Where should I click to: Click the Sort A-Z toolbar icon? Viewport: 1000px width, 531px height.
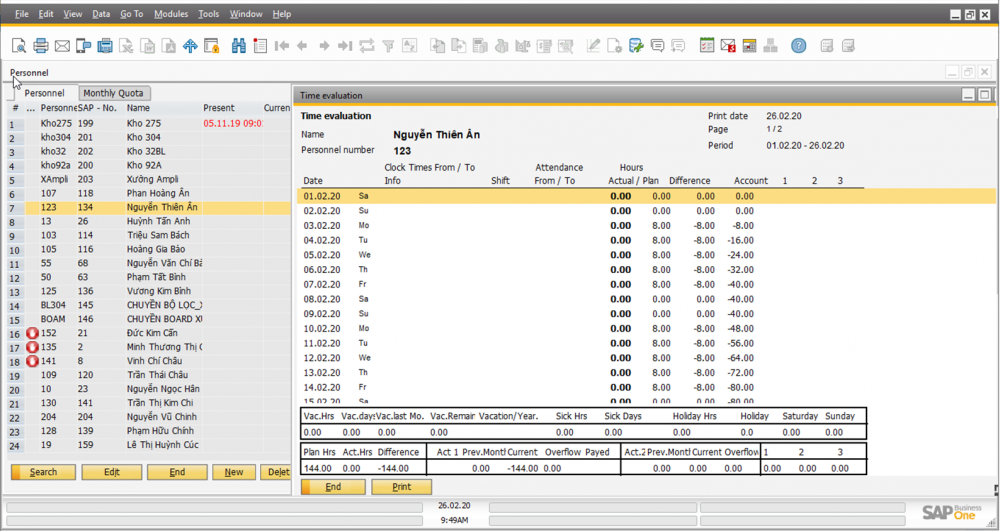[x=409, y=46]
